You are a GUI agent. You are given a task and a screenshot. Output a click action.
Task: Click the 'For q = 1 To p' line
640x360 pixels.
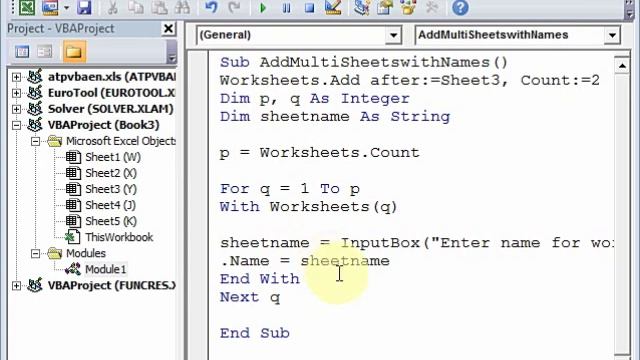(x=290, y=189)
